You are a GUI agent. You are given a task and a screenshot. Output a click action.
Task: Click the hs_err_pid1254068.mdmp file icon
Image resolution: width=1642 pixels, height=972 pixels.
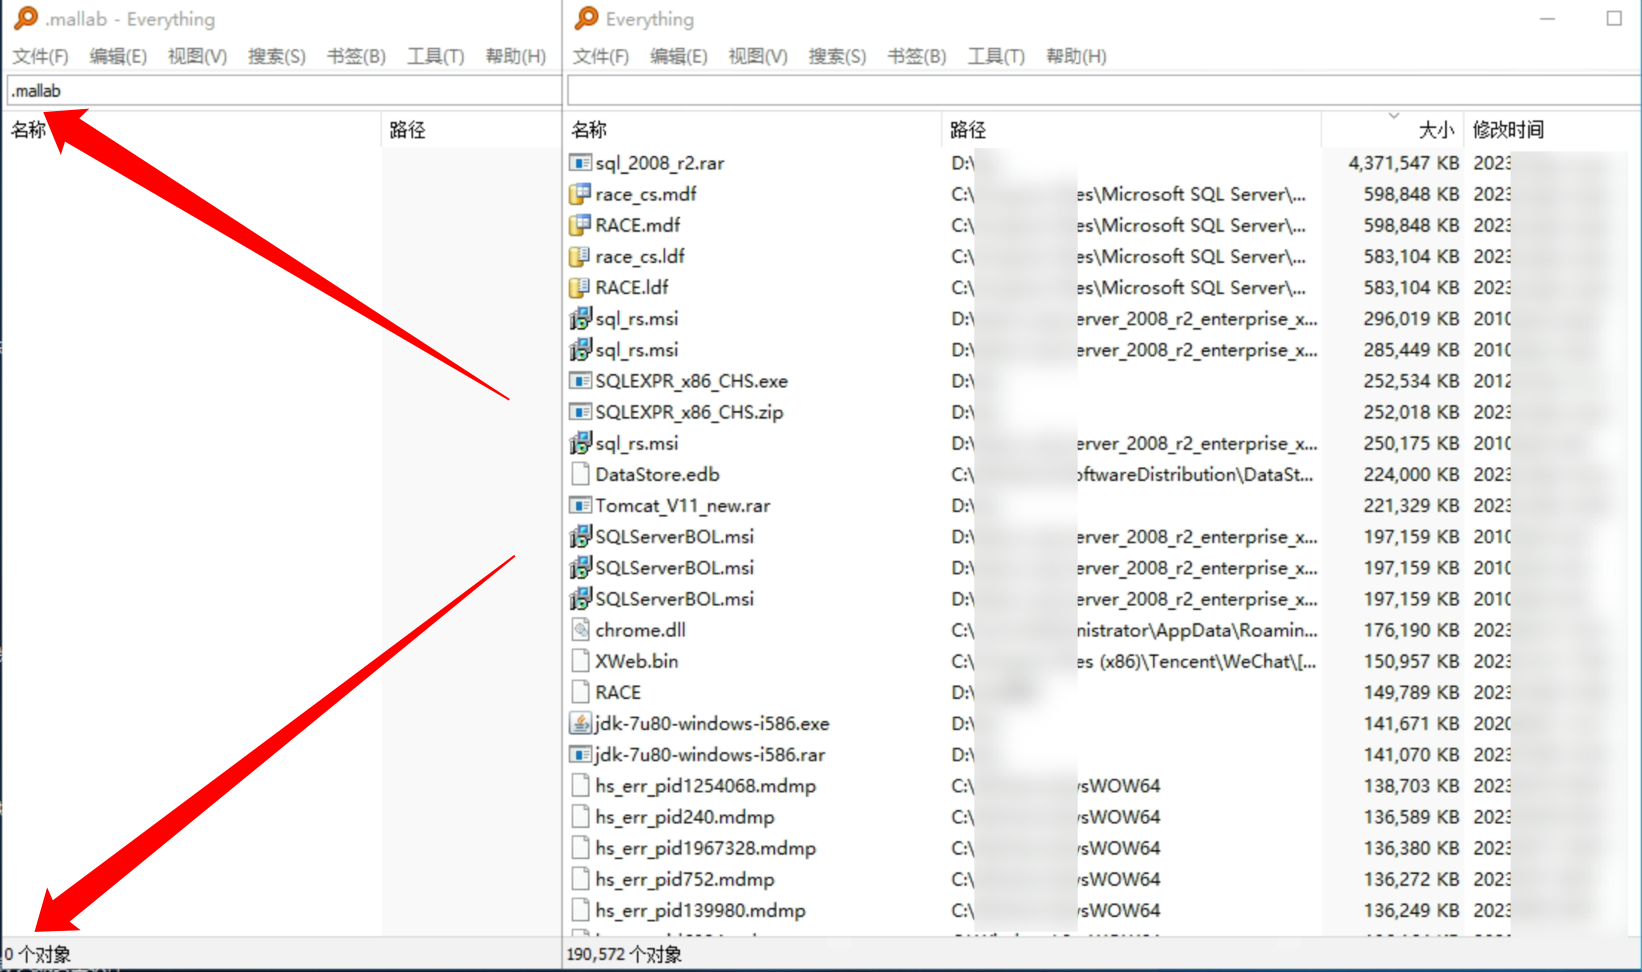580,785
